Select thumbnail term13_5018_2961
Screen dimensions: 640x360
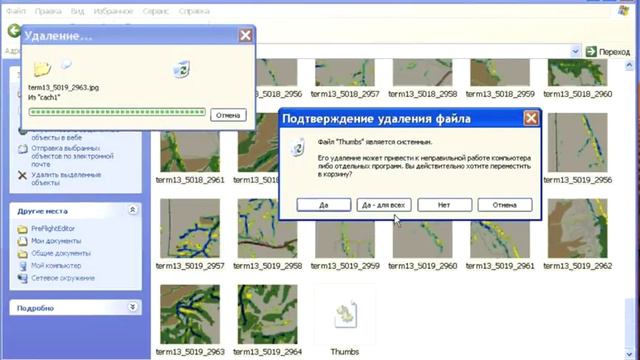pyautogui.click(x=190, y=151)
